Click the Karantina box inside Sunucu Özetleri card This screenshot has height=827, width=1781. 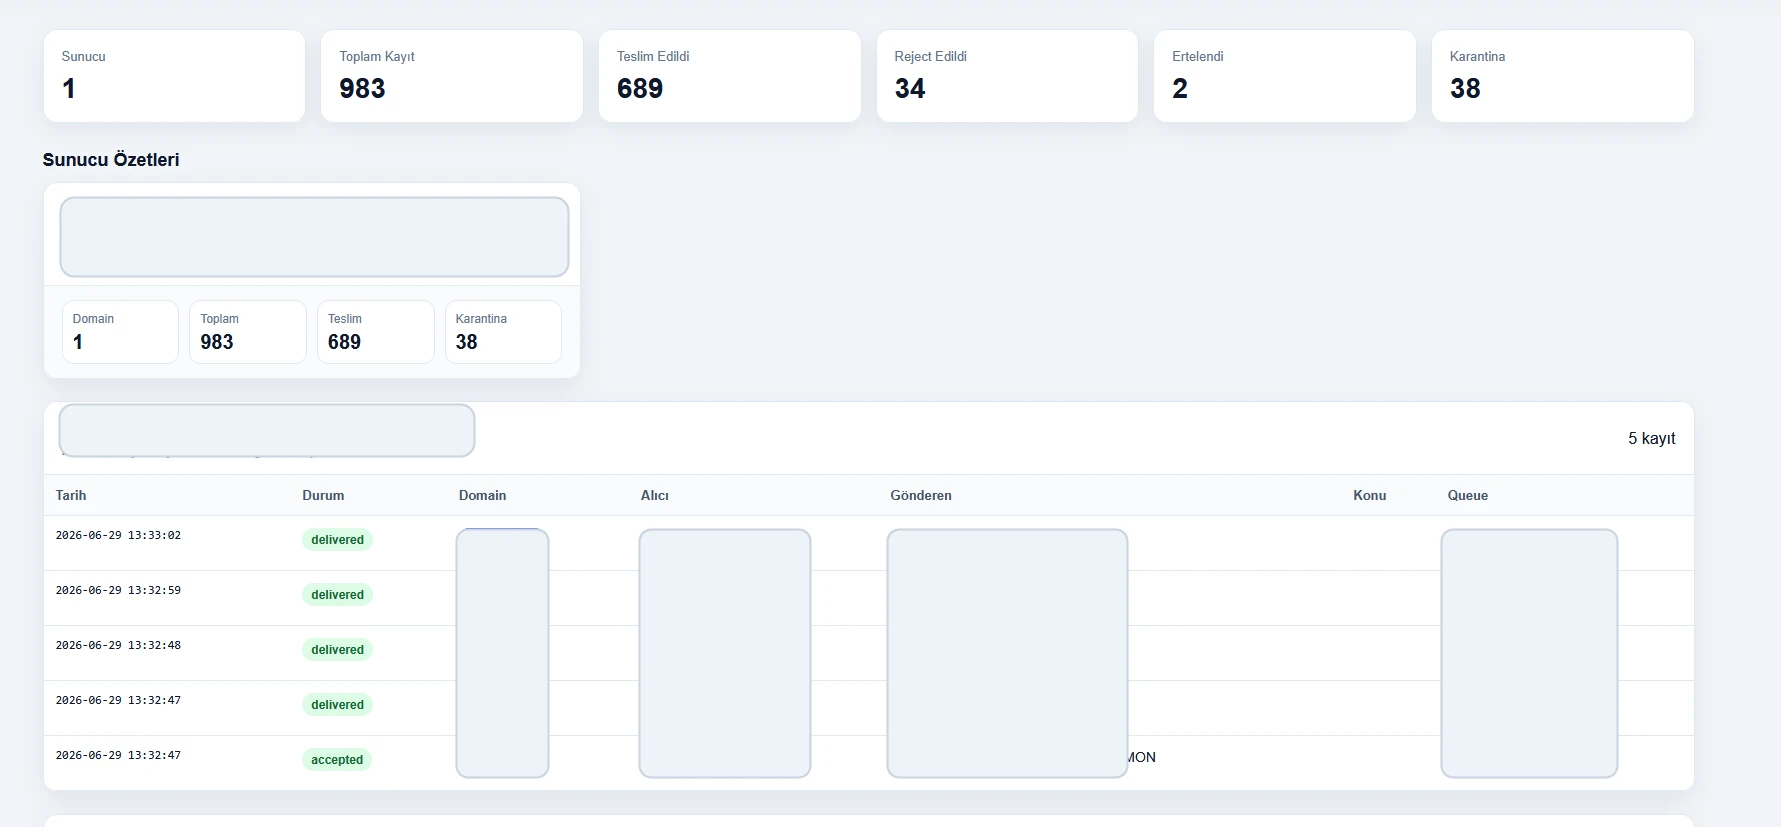coord(503,332)
